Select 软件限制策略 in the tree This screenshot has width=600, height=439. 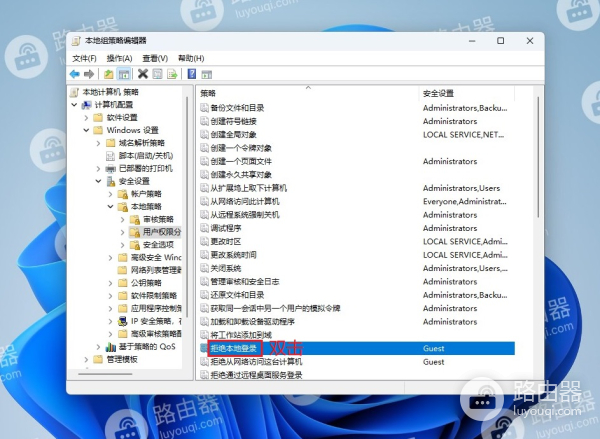pos(154,295)
